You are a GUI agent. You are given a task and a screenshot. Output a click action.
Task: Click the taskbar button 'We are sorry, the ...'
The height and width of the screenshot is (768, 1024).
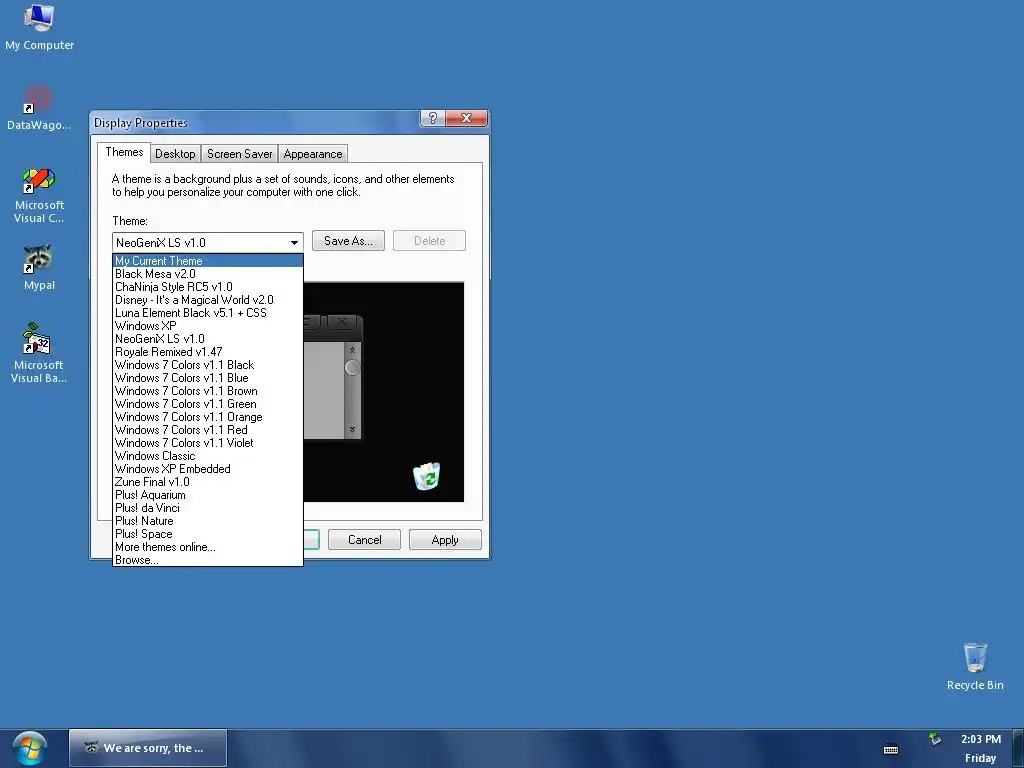pos(148,748)
